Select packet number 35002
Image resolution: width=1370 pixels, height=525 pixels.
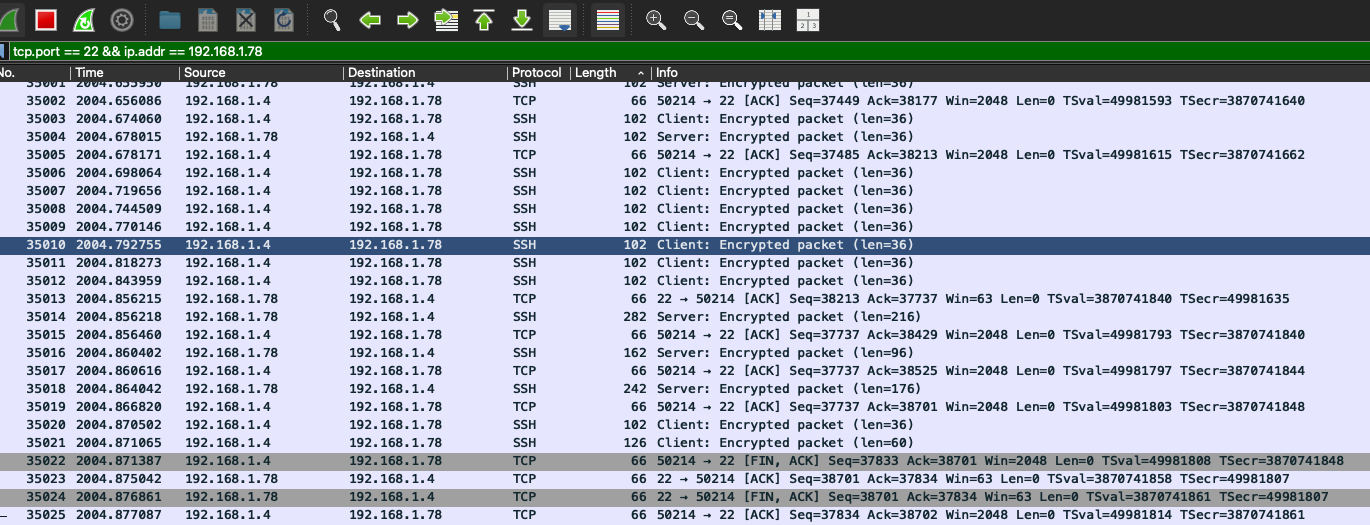click(x=685, y=101)
